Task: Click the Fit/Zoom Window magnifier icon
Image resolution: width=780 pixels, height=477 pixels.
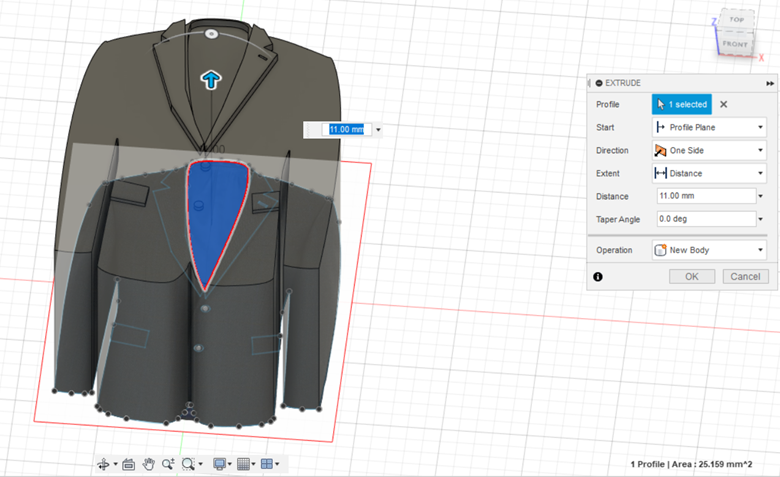Action: tap(188, 464)
